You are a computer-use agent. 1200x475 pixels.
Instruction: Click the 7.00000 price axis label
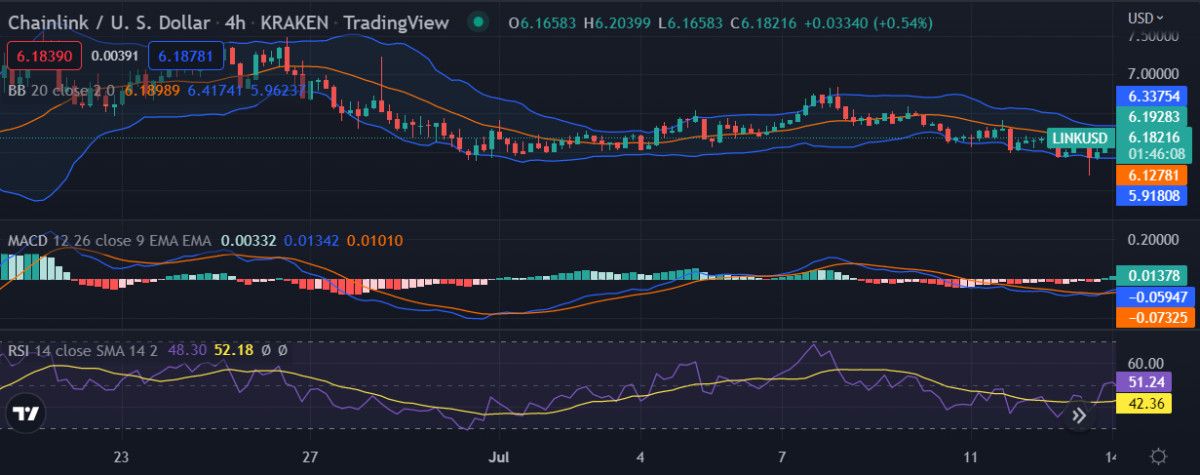(x=1154, y=73)
